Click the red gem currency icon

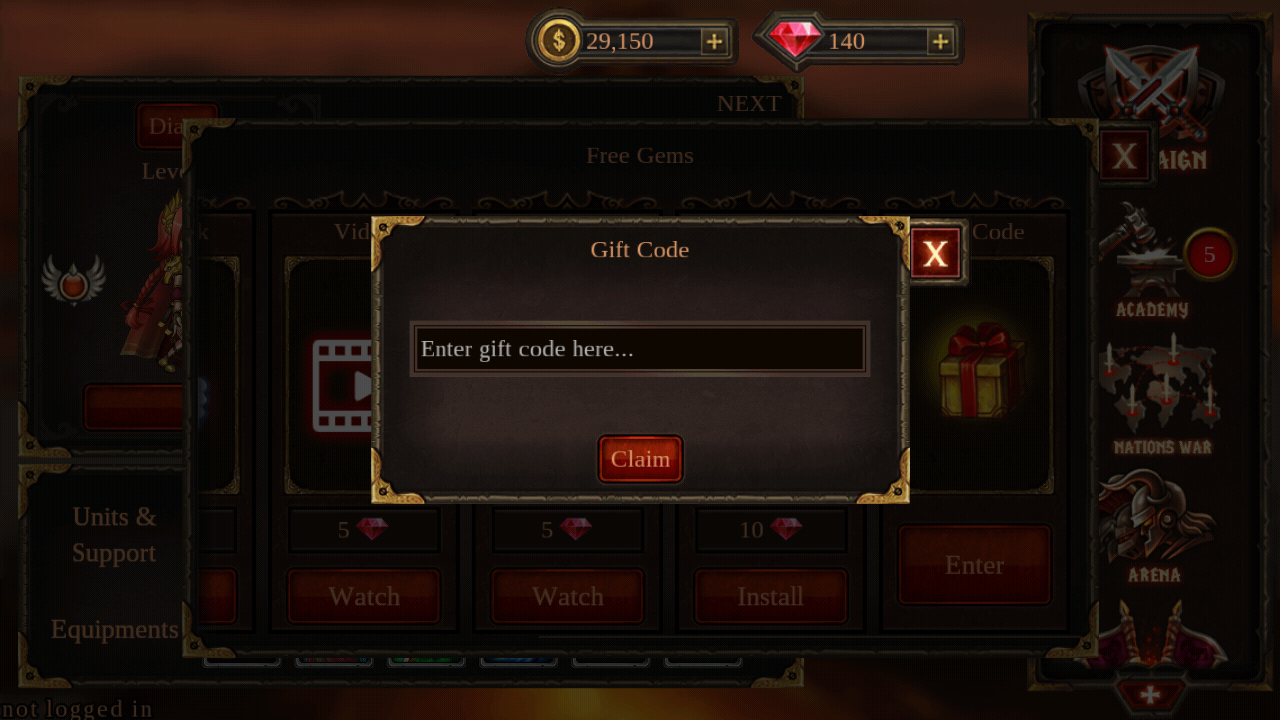pyautogui.click(x=795, y=40)
